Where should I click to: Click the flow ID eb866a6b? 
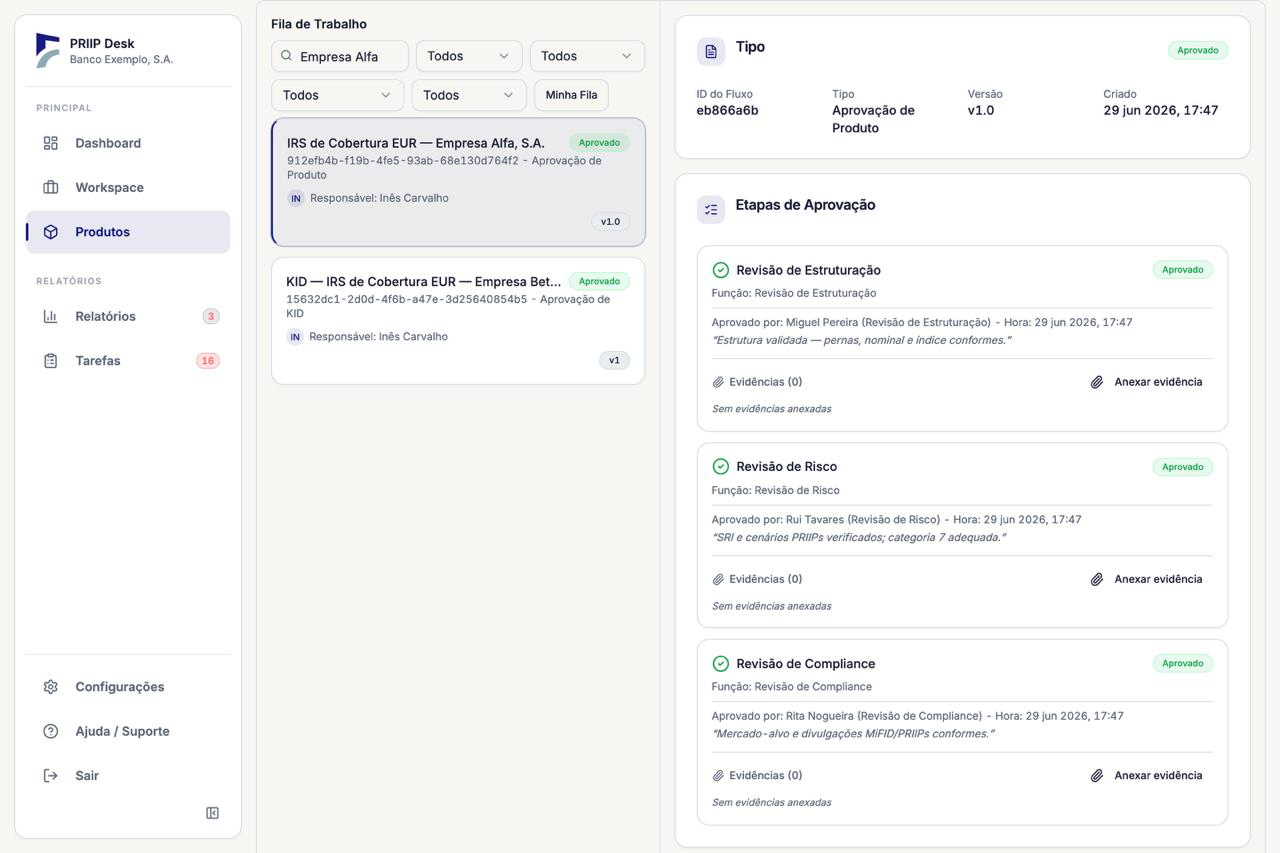click(727, 110)
